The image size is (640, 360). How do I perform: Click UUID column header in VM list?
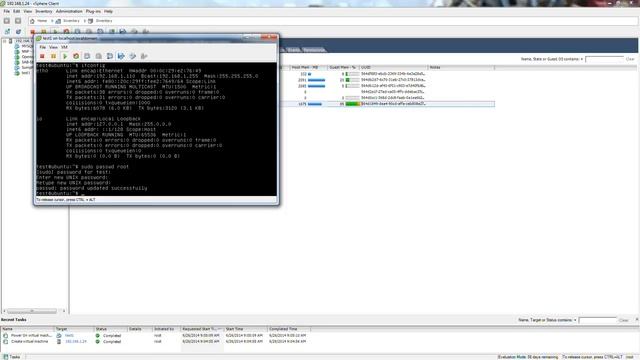click(393, 67)
